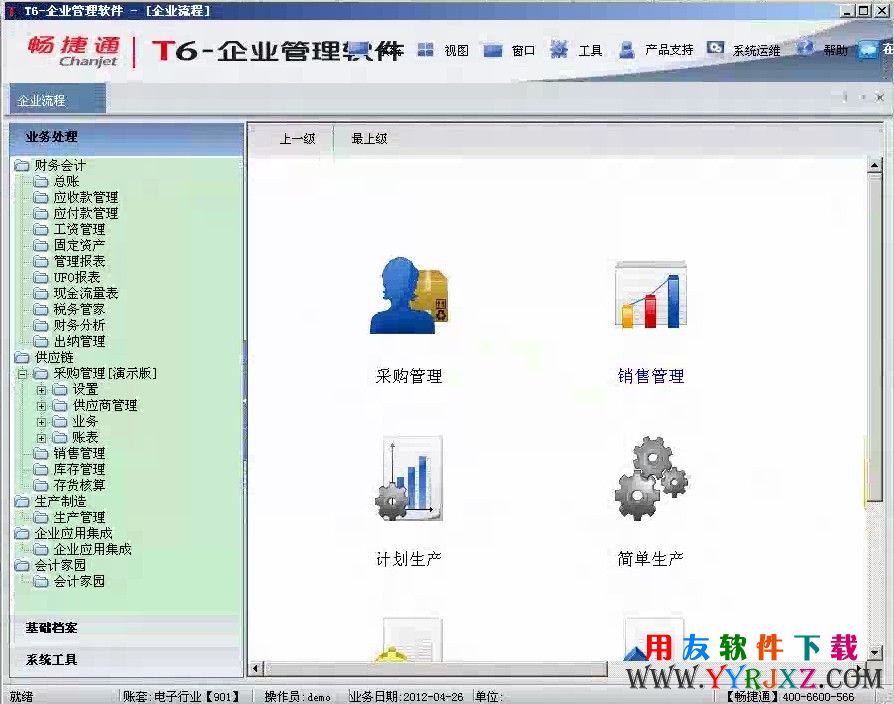The image size is (894, 704).
Task: Open the 帮助 menu
Action: (835, 51)
